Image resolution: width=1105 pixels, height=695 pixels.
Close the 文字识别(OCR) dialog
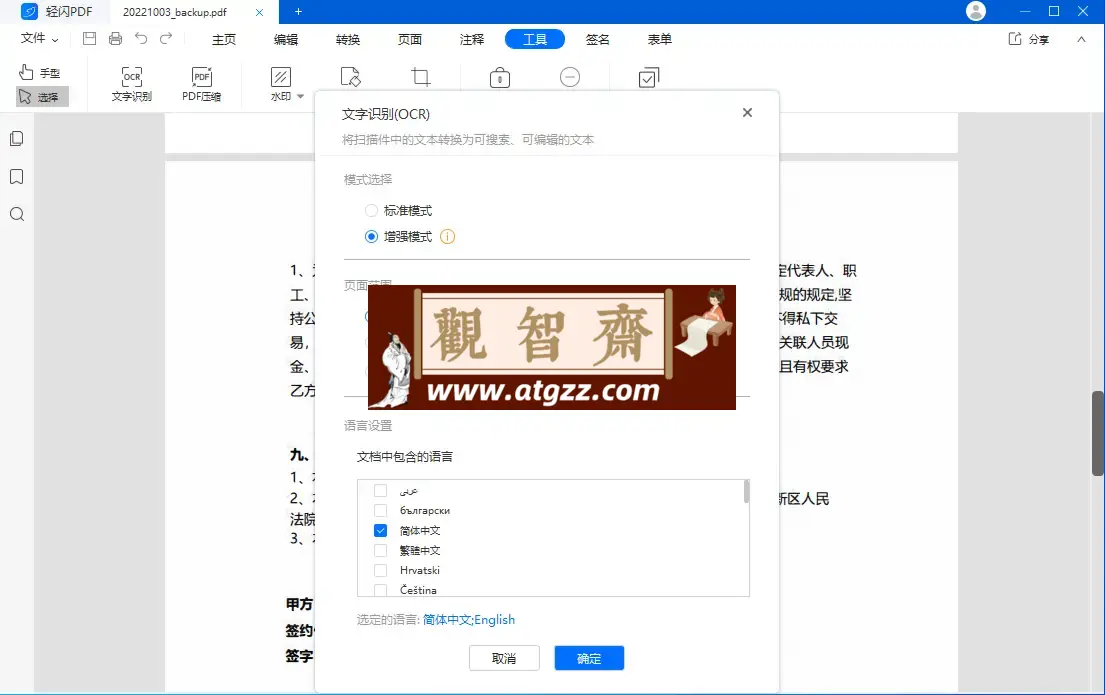point(748,113)
